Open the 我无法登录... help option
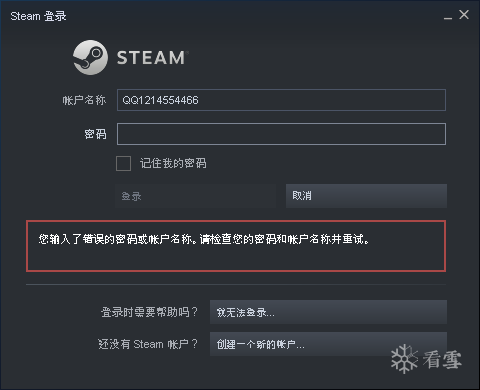This screenshot has width=480, height=390. 328,312
